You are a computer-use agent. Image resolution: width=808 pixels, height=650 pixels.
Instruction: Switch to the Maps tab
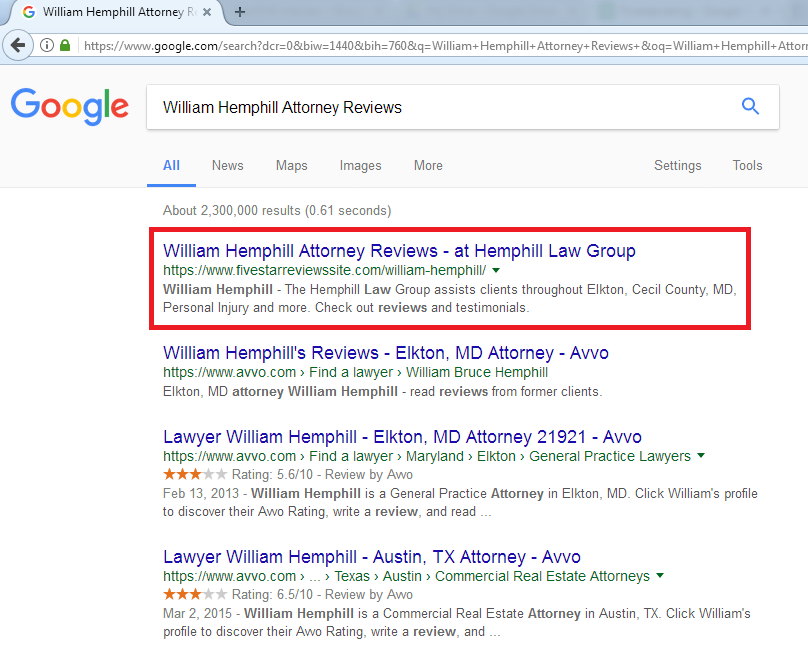coord(291,165)
